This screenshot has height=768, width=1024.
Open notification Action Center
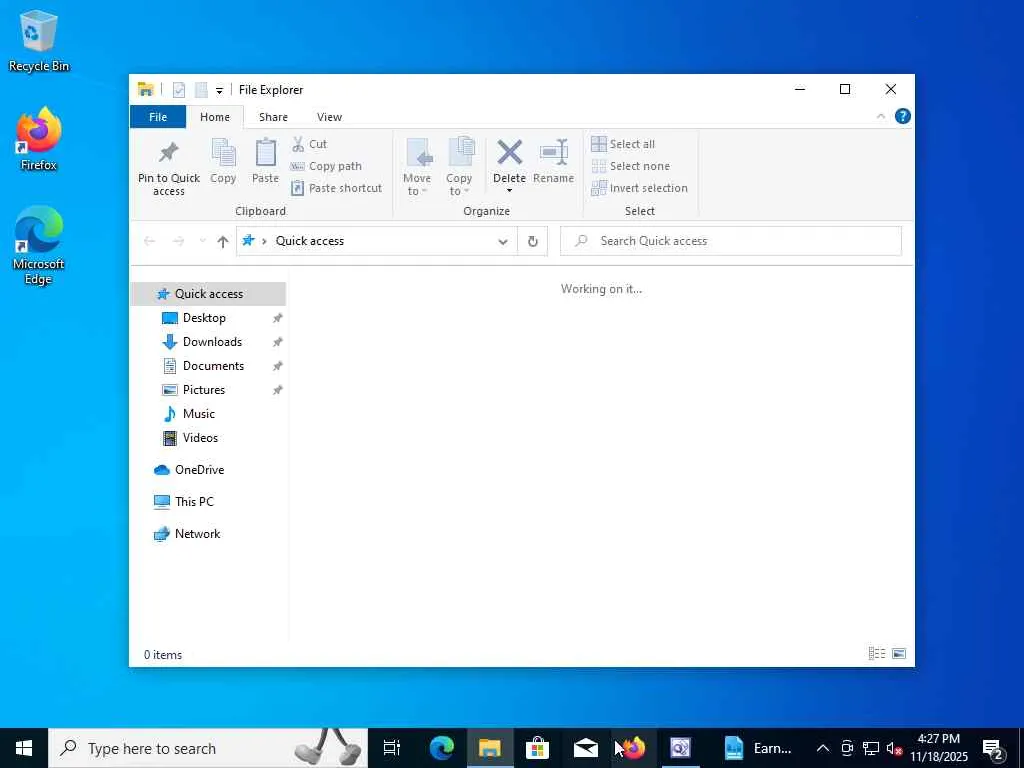(x=993, y=748)
